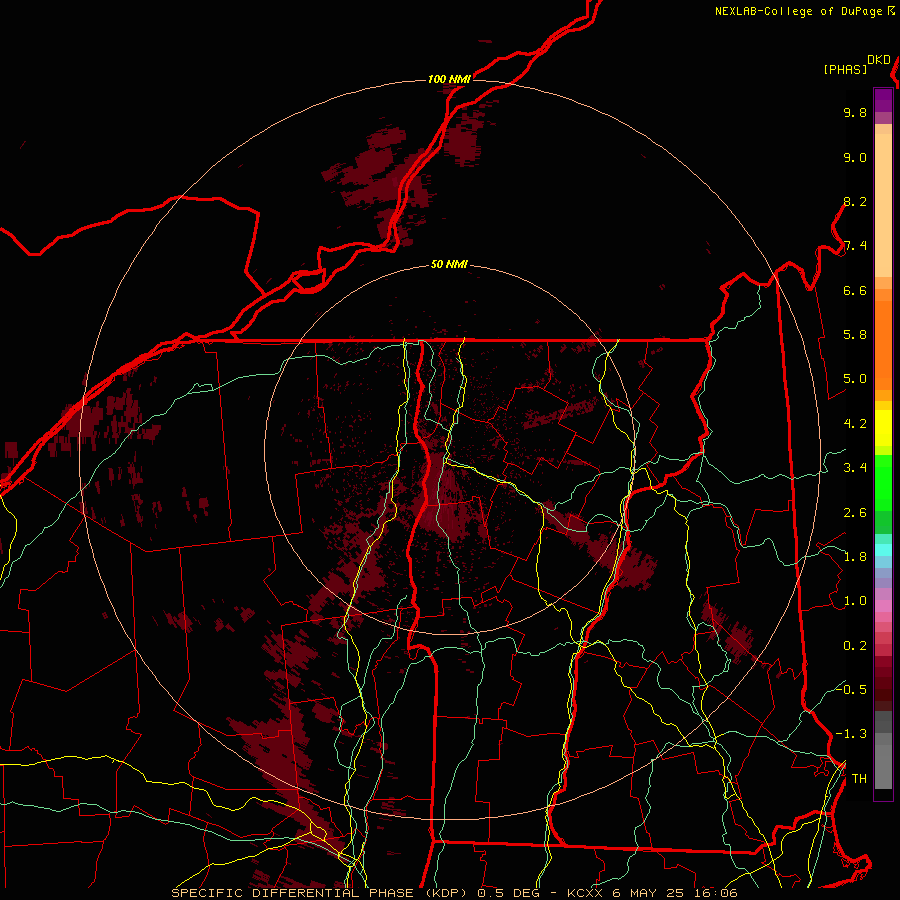Click the 7.4 value on color scale
Screen dimensions: 900x900
855,246
